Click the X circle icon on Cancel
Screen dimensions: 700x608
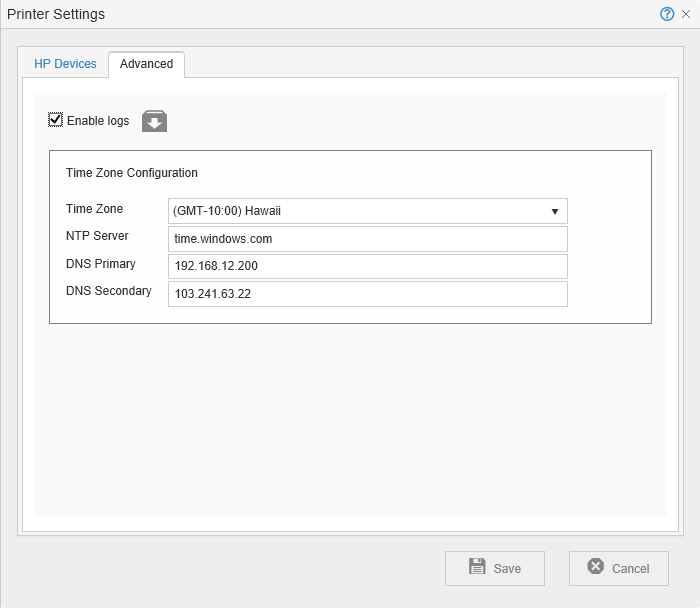point(596,567)
